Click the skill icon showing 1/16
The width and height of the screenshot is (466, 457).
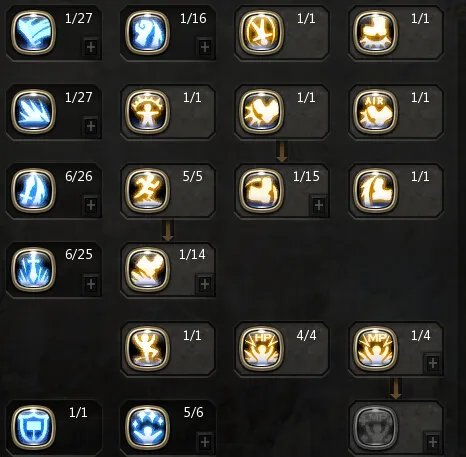coord(147,32)
